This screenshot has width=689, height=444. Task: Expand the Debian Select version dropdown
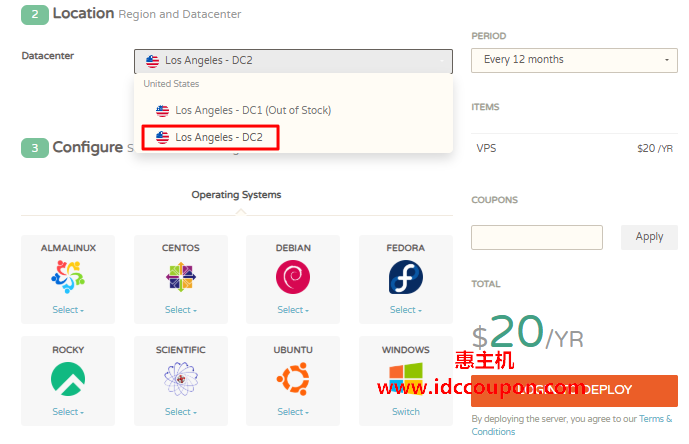(293, 310)
